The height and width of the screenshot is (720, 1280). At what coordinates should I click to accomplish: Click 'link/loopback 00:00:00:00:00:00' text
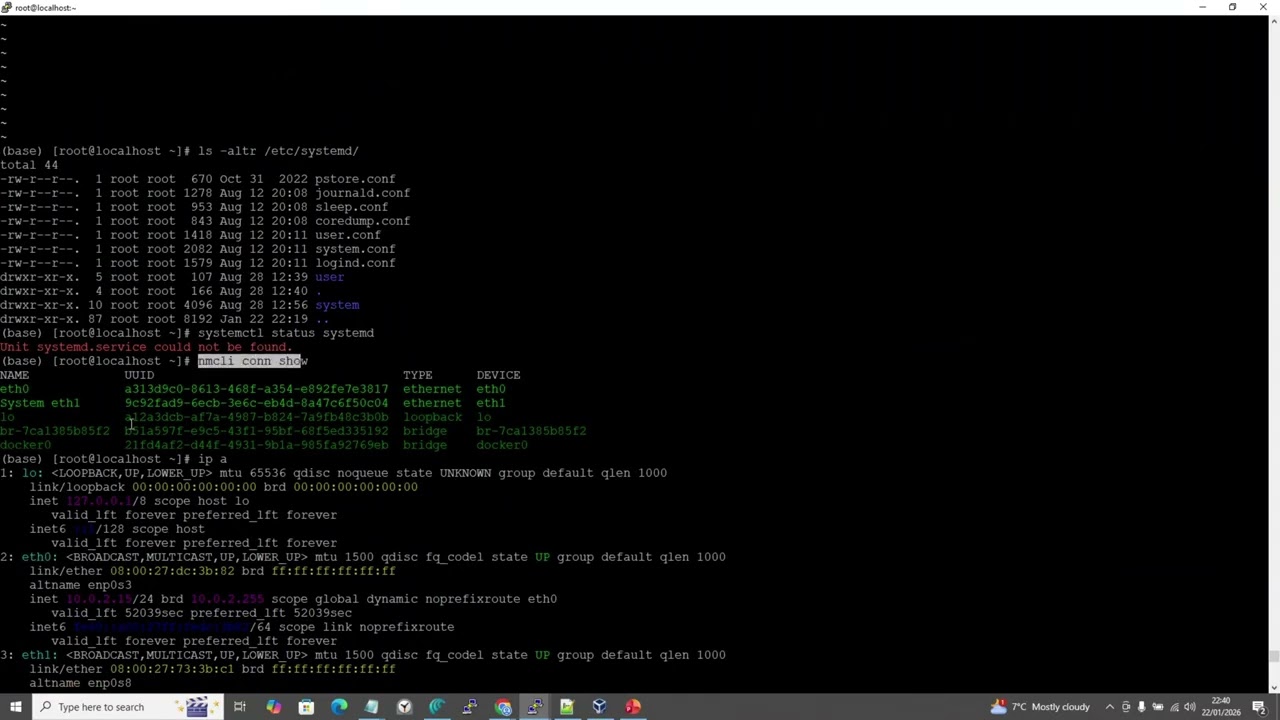143,487
